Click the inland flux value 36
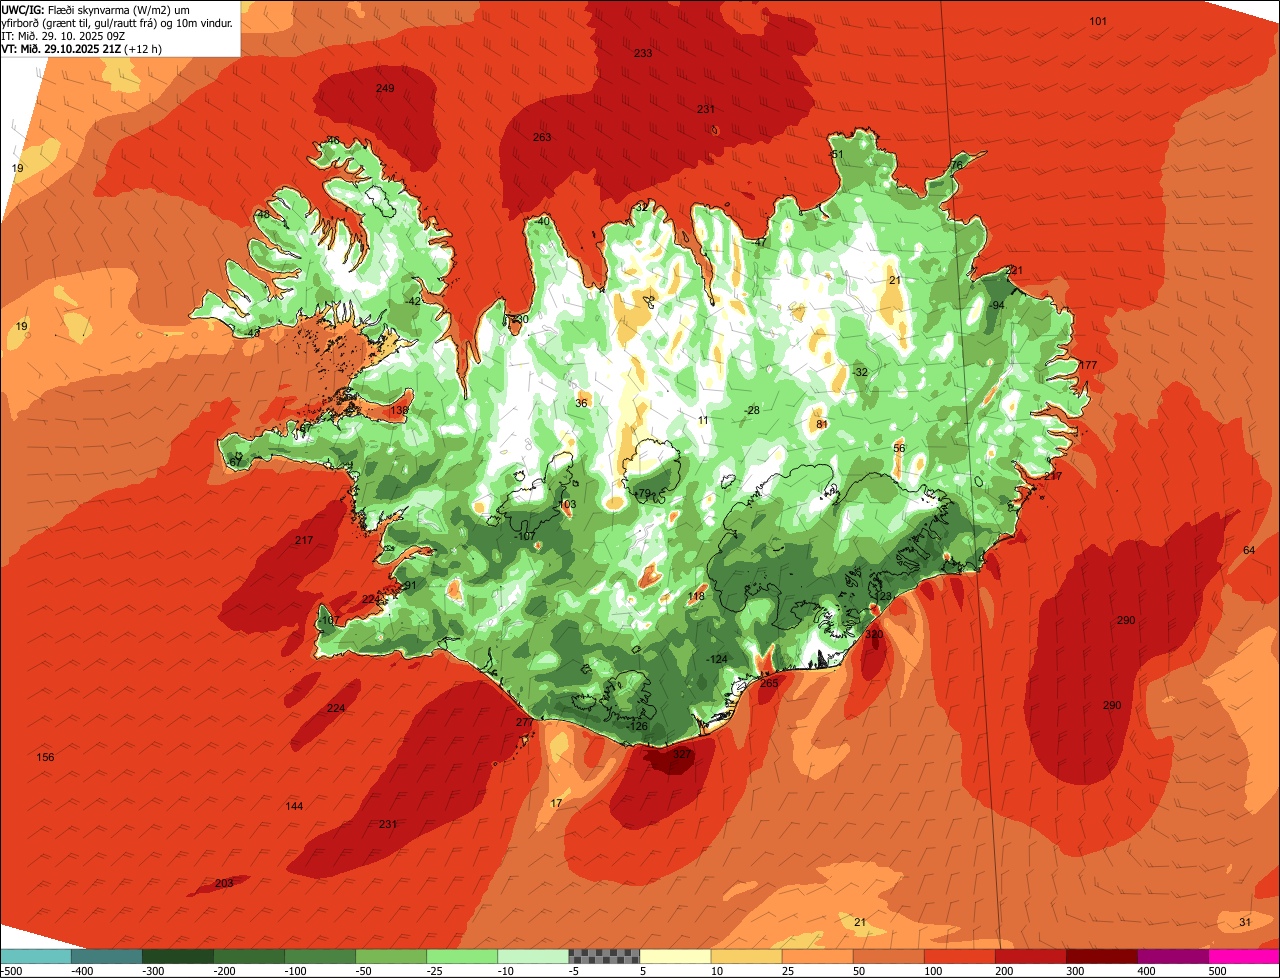Image resolution: width=1280 pixels, height=978 pixels. click(x=581, y=403)
